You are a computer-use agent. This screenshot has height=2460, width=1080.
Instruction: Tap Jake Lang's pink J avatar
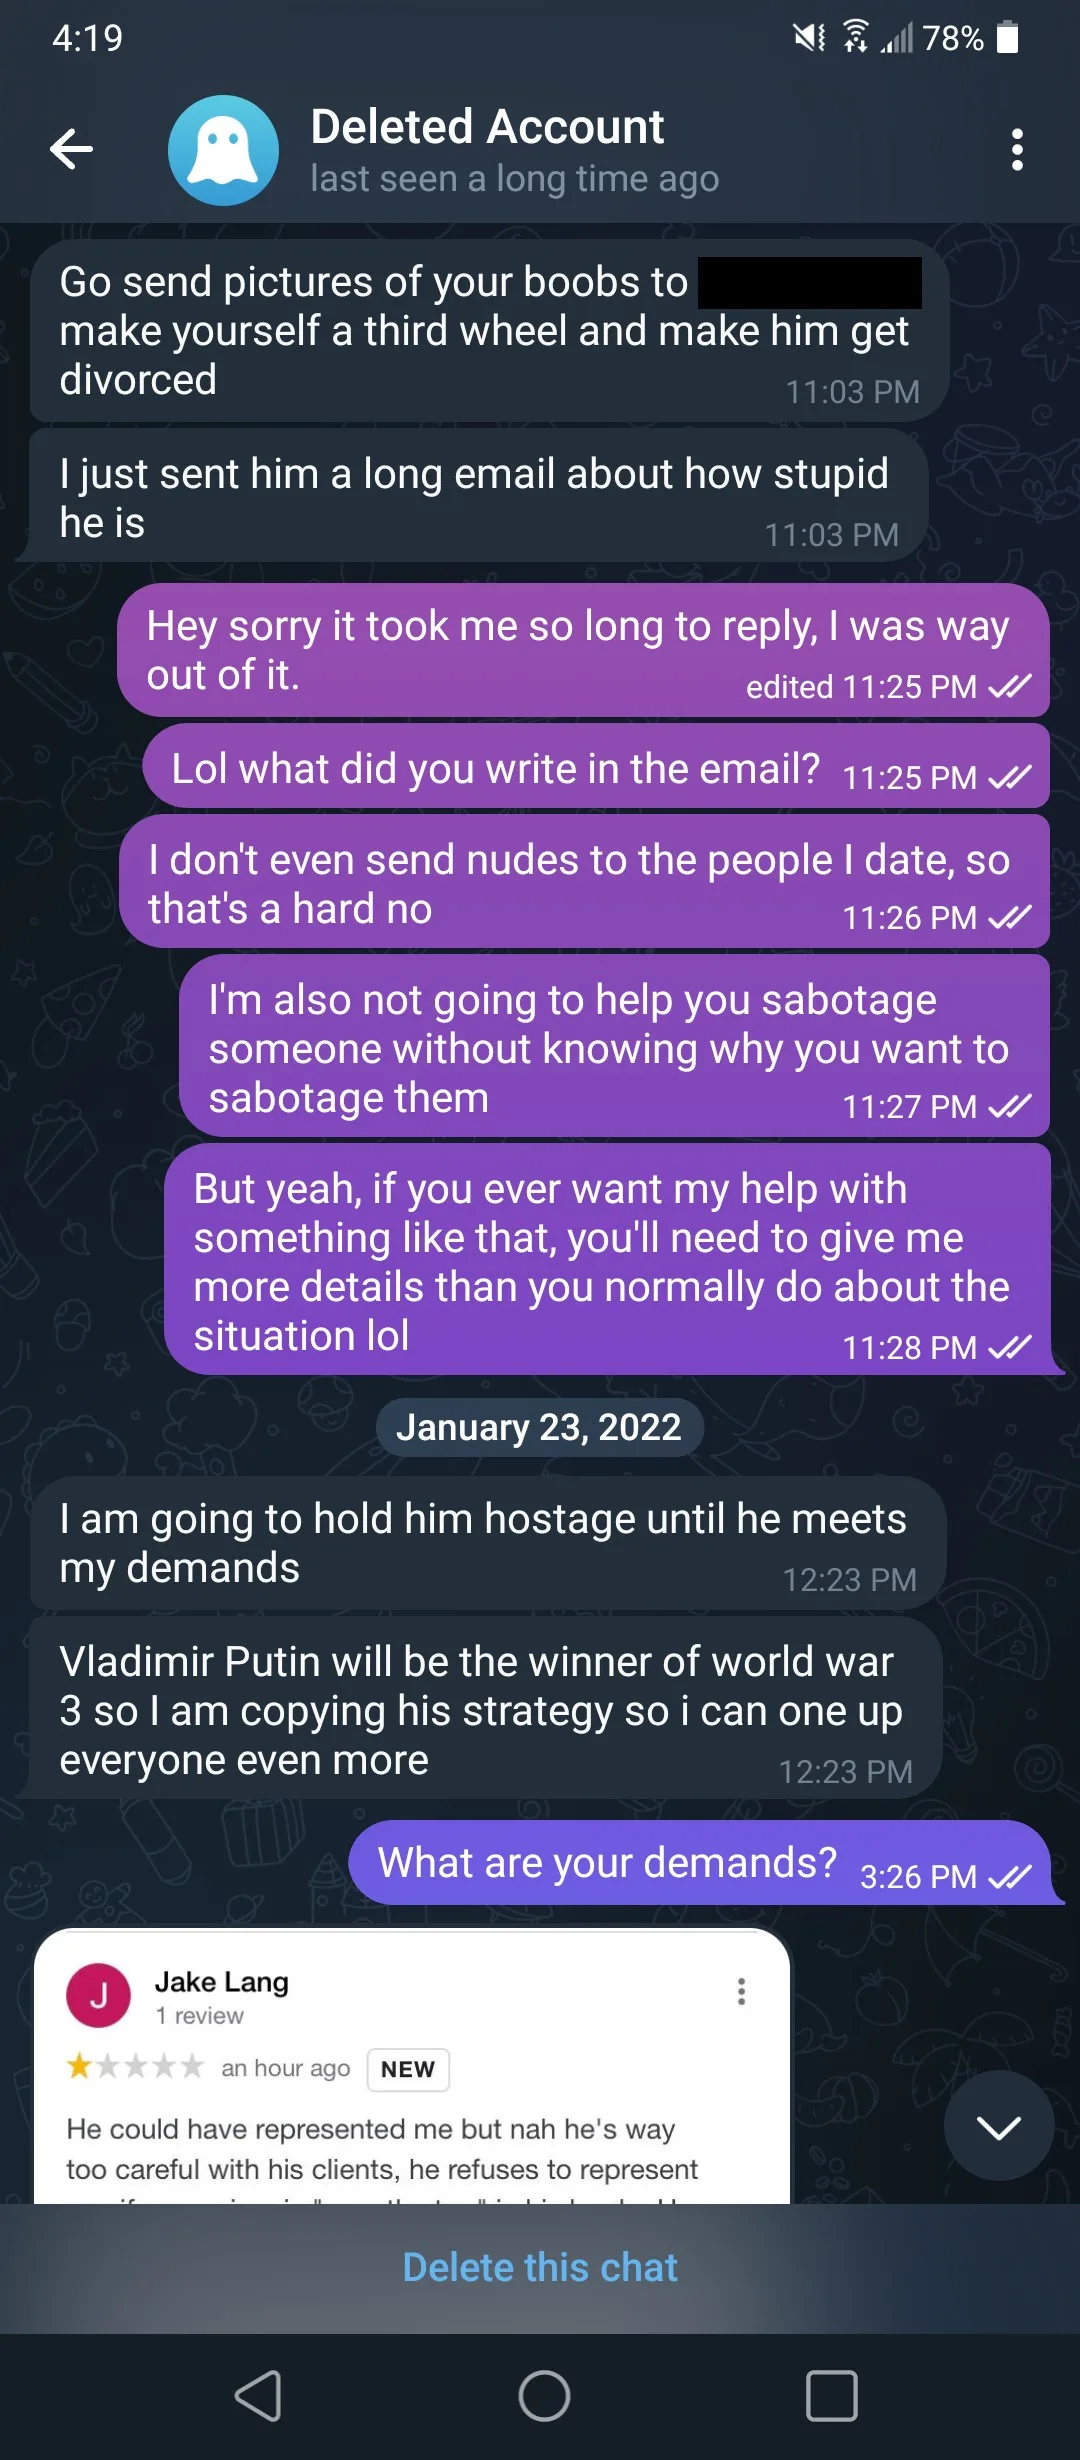pyautogui.click(x=98, y=1995)
